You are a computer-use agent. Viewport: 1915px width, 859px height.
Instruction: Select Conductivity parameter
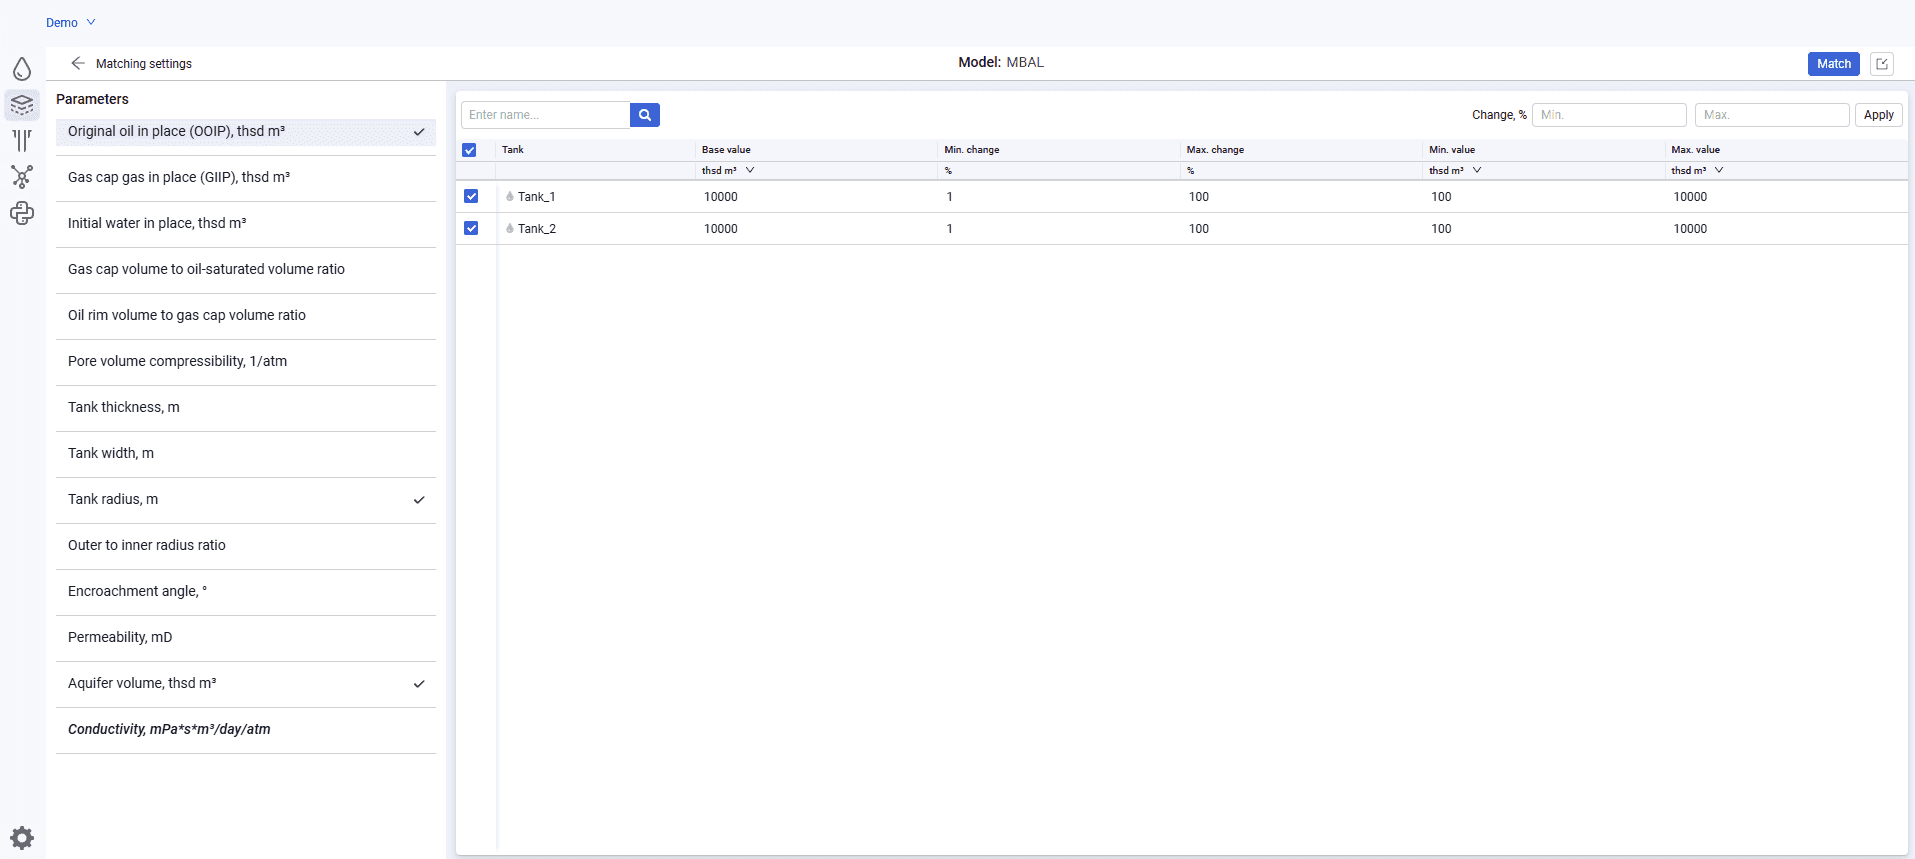246,730
